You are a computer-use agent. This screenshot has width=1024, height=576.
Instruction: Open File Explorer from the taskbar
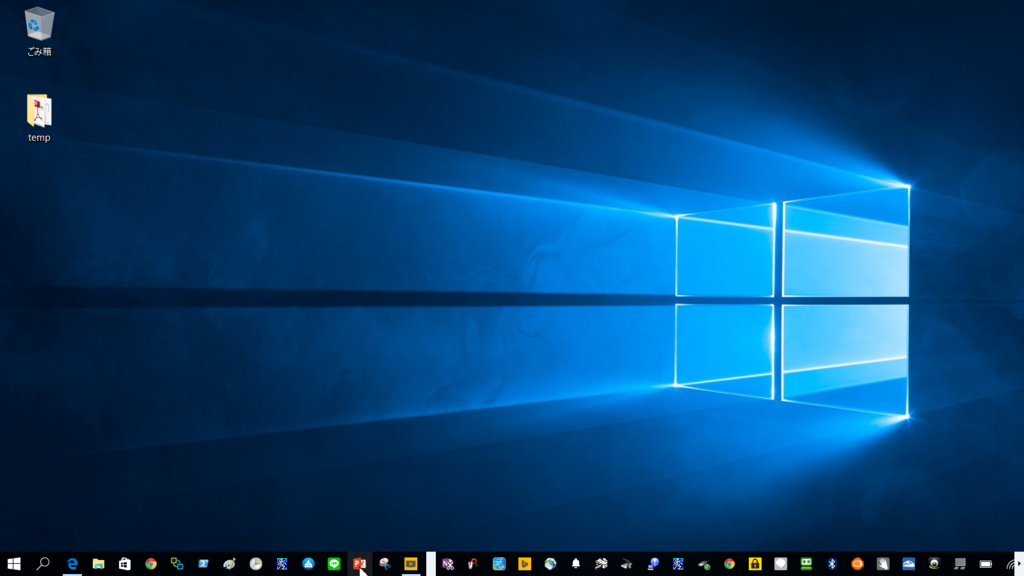pyautogui.click(x=98, y=564)
